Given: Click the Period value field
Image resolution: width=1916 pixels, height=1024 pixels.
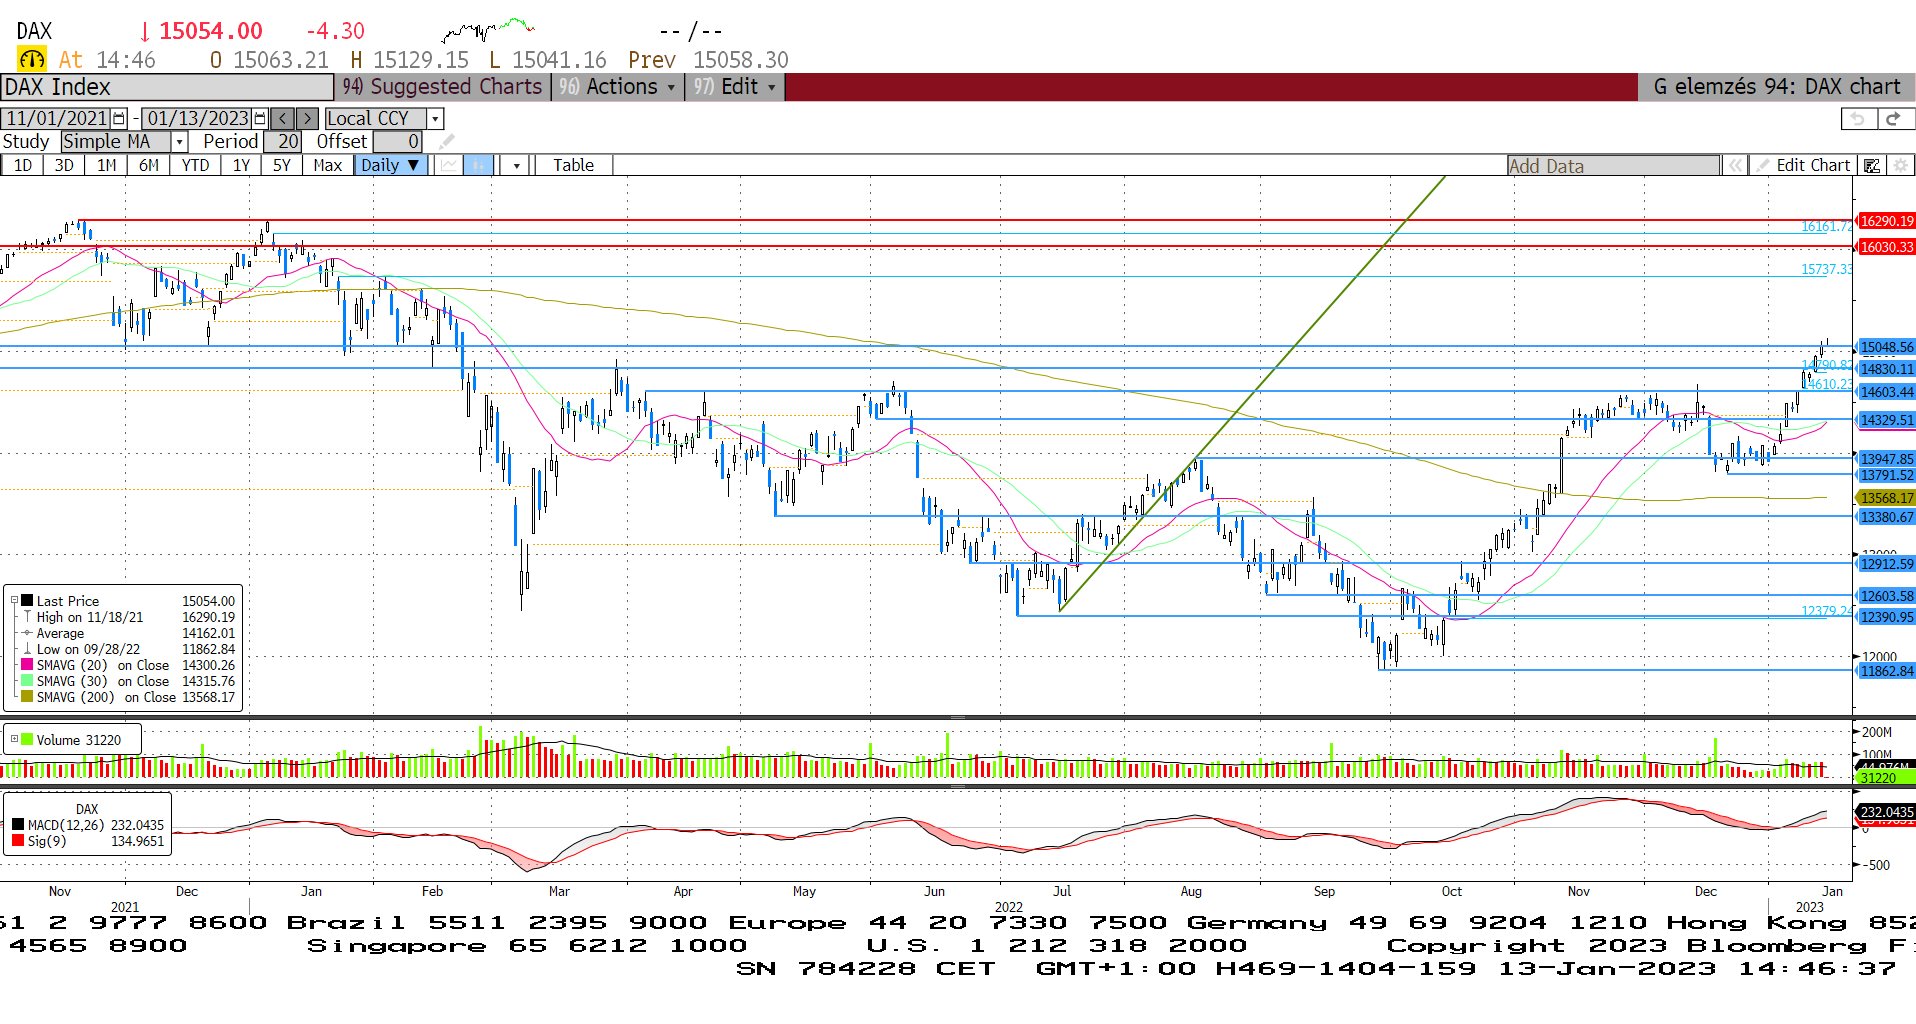Looking at the screenshot, I should pyautogui.click(x=282, y=142).
